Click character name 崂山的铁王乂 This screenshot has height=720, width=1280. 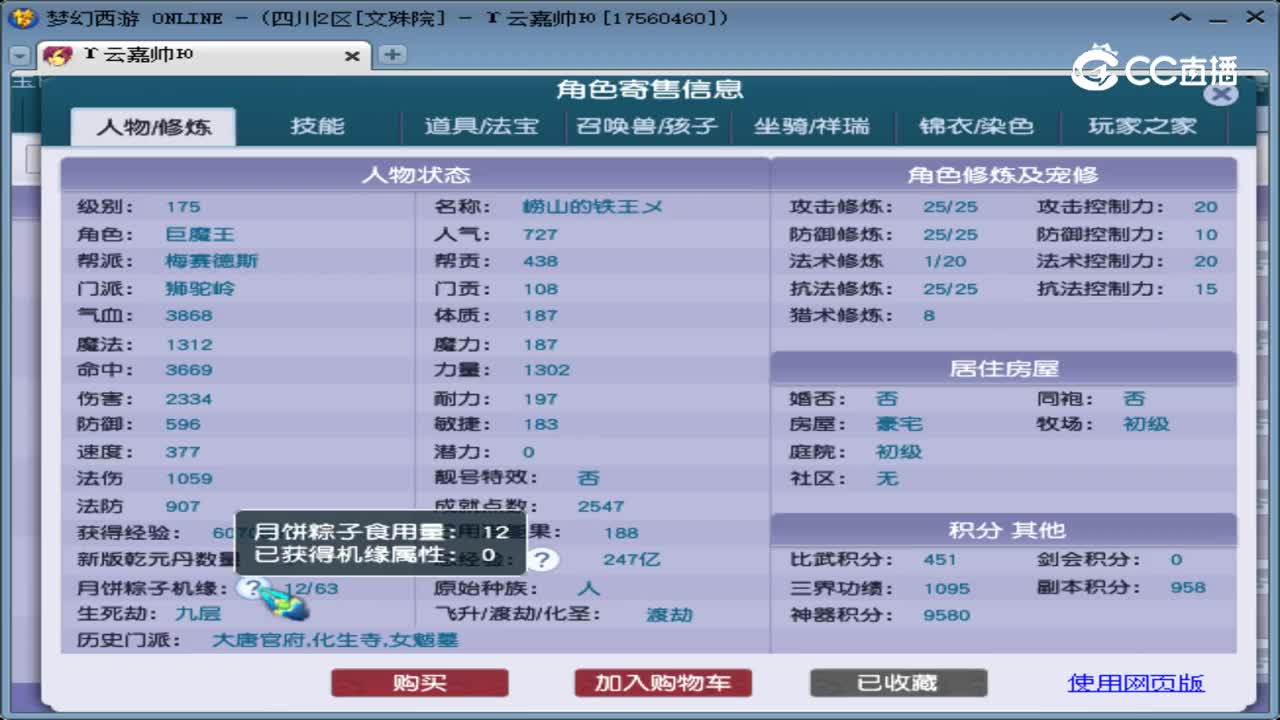pos(592,207)
